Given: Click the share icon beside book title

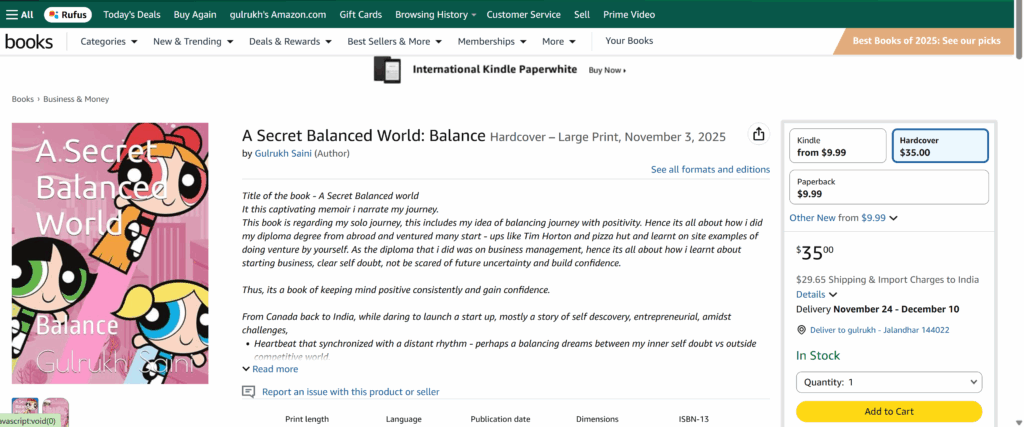Looking at the screenshot, I should click(758, 135).
